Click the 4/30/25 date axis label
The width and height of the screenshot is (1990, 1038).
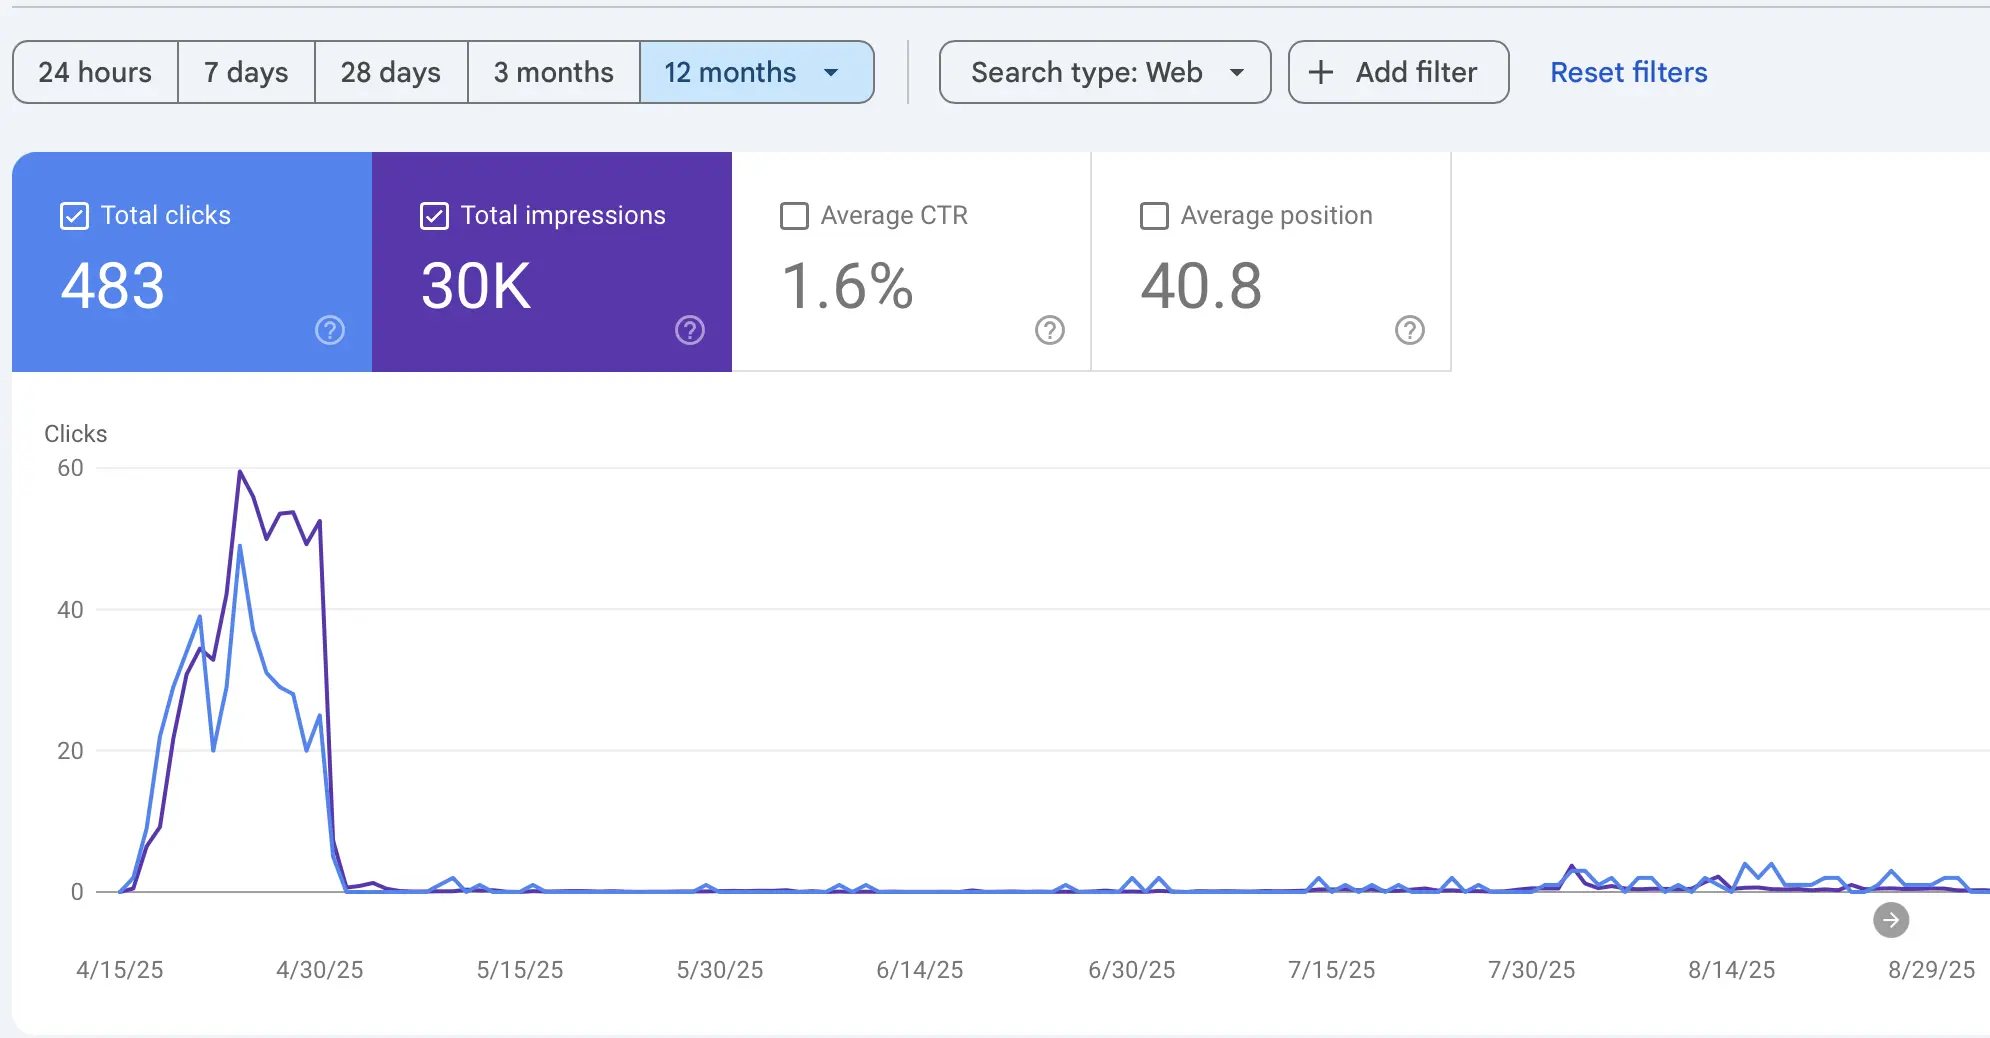click(320, 969)
